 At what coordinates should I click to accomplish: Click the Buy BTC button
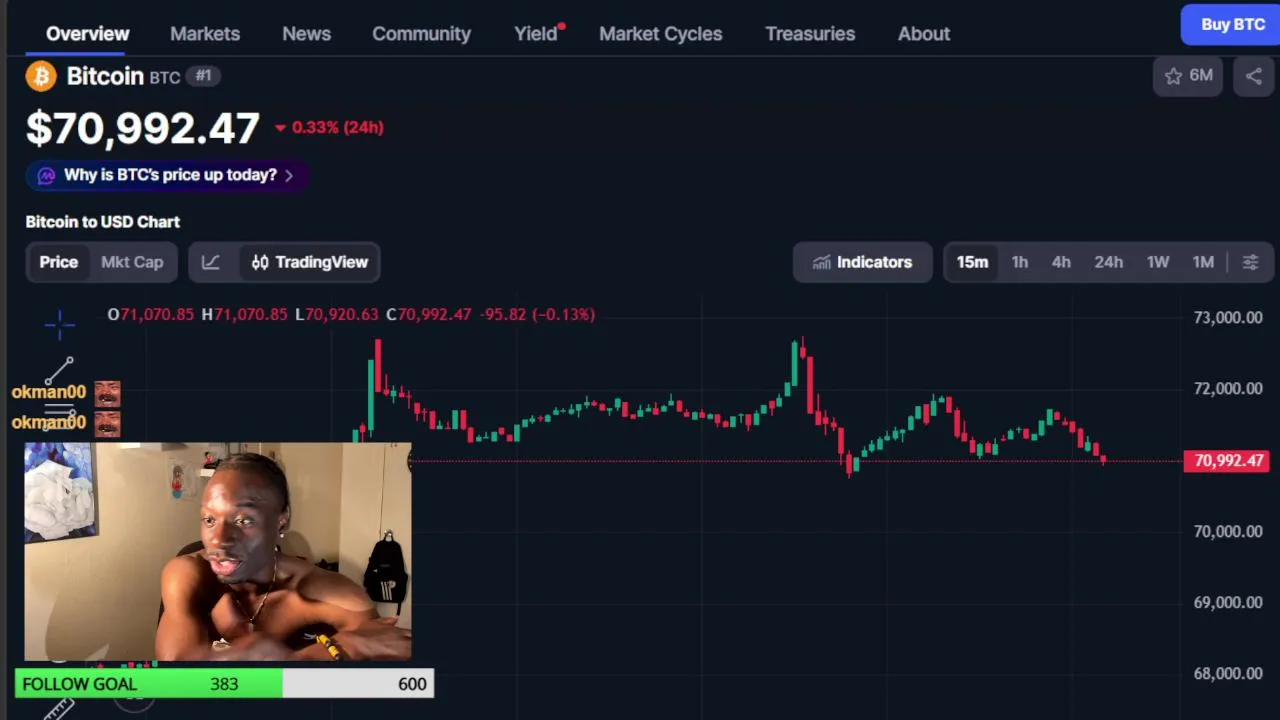point(1232,24)
